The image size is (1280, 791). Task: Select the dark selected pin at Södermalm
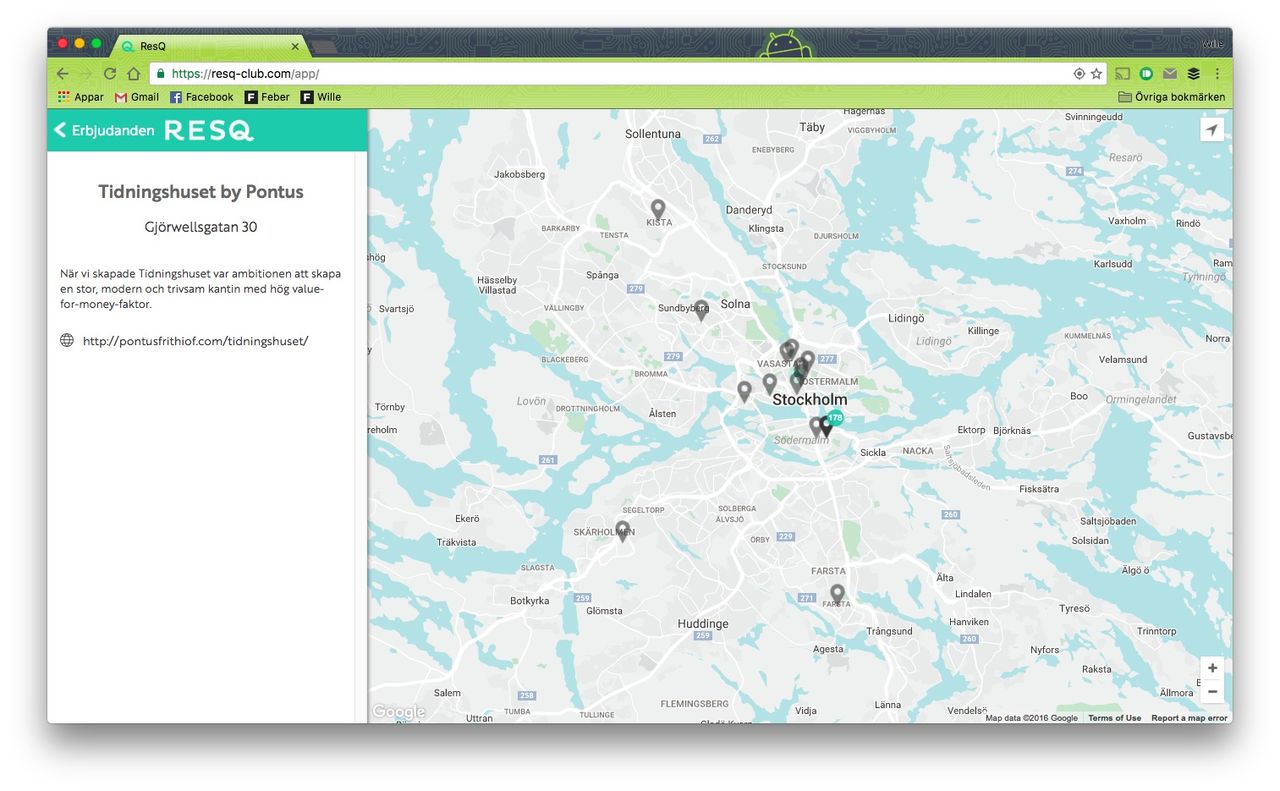(x=824, y=428)
